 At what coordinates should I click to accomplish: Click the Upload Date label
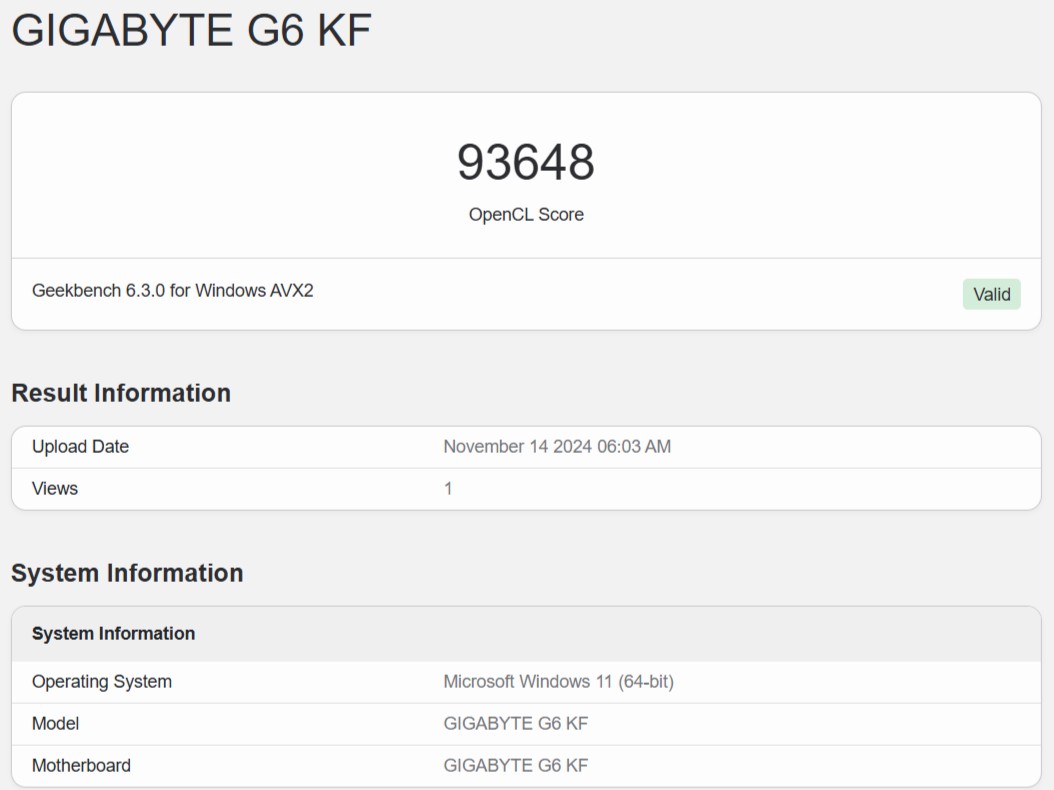pos(80,446)
